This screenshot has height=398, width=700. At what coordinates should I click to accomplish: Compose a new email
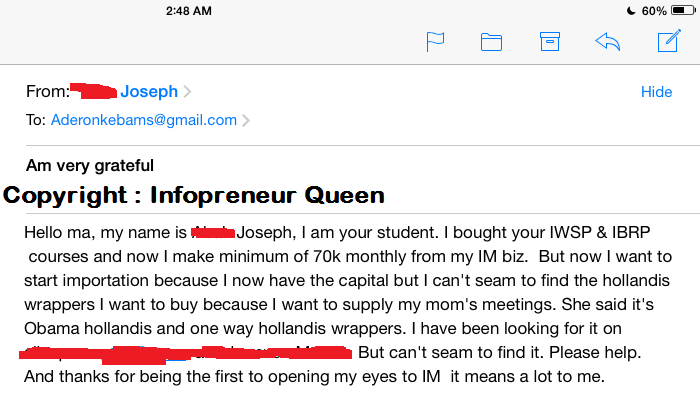(669, 41)
